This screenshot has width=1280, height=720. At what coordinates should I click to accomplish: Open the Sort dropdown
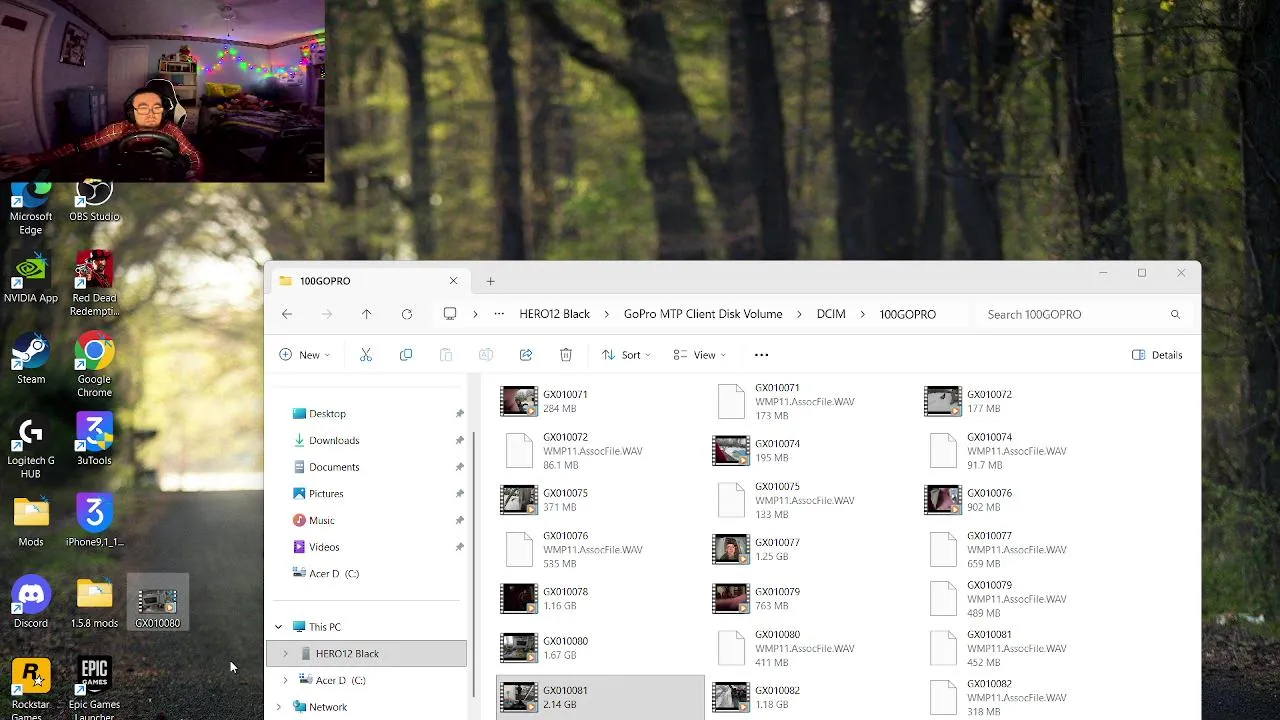(626, 355)
